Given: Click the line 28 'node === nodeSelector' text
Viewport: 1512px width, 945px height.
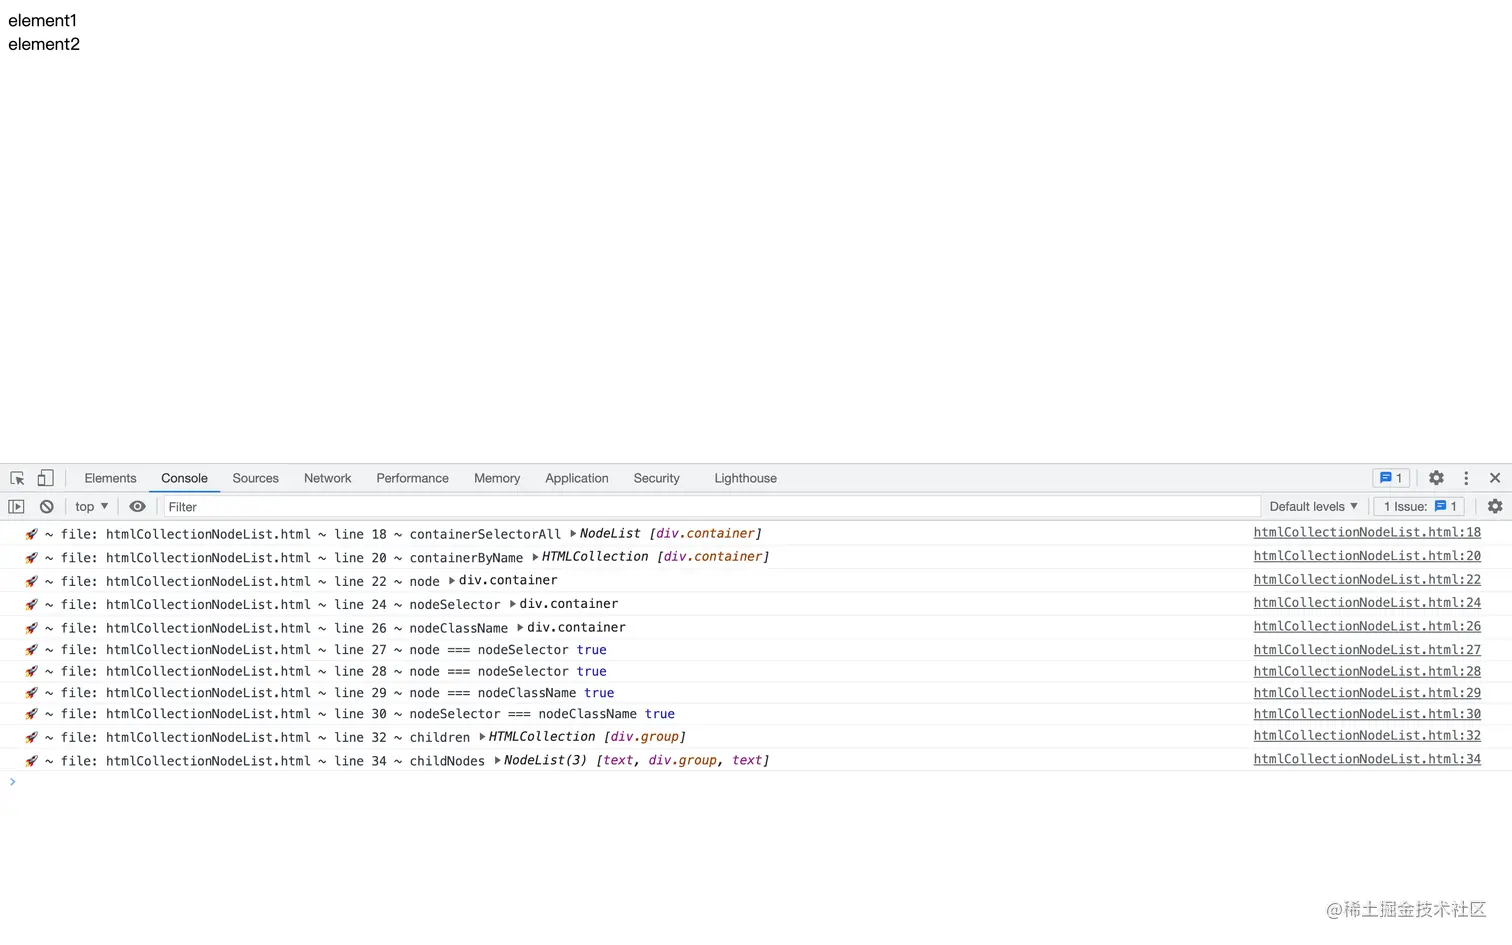Looking at the screenshot, I should [x=488, y=672].
